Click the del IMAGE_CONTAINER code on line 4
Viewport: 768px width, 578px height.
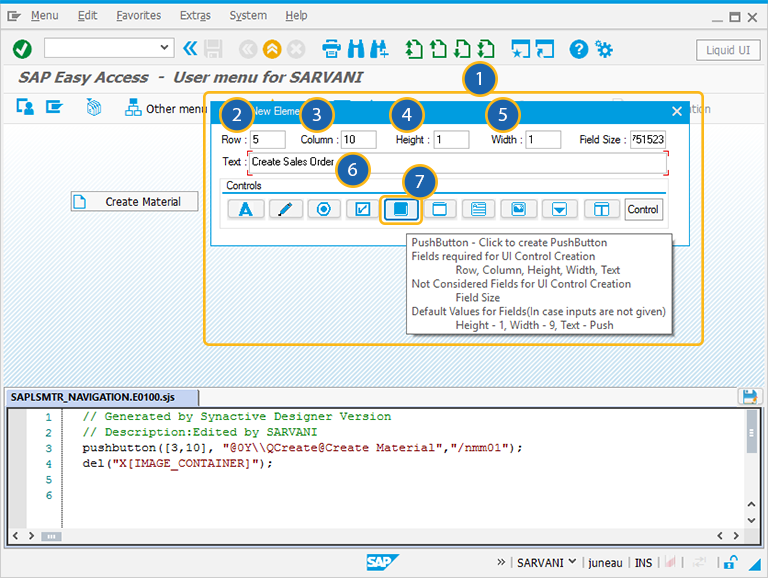click(177, 463)
